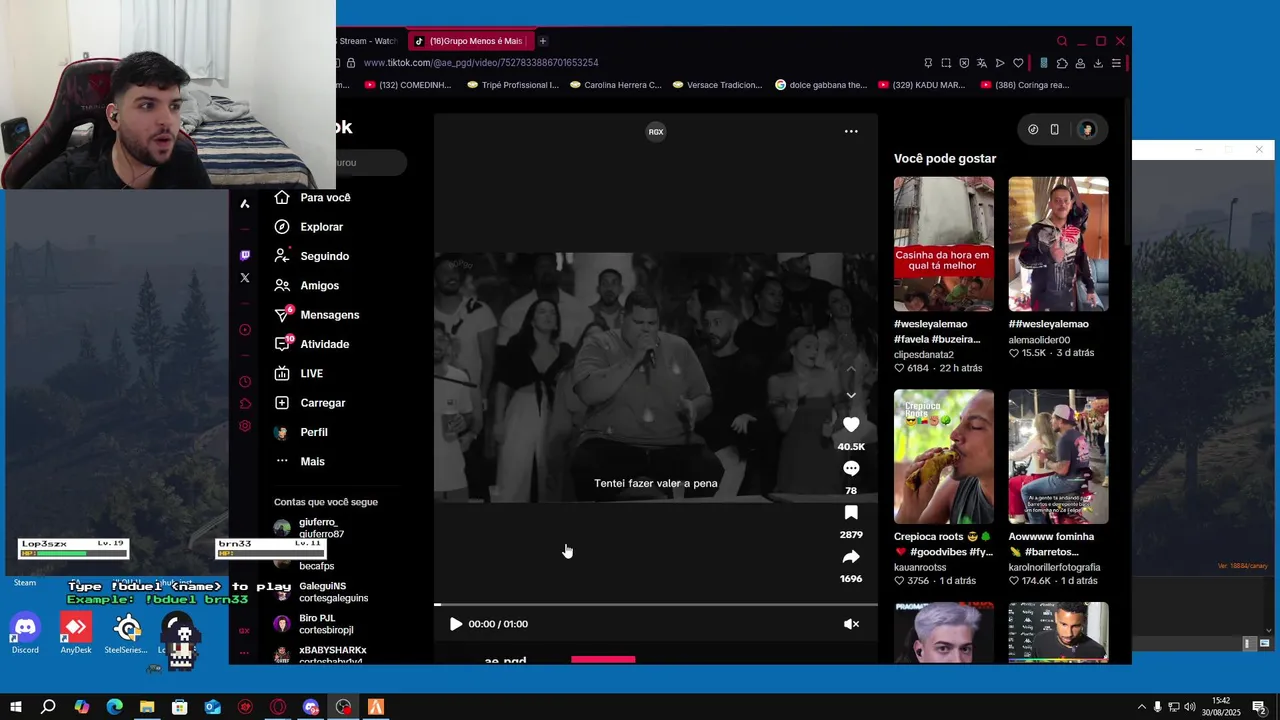
Task: Open the Opera easy setup menu icon
Action: [x=1116, y=63]
